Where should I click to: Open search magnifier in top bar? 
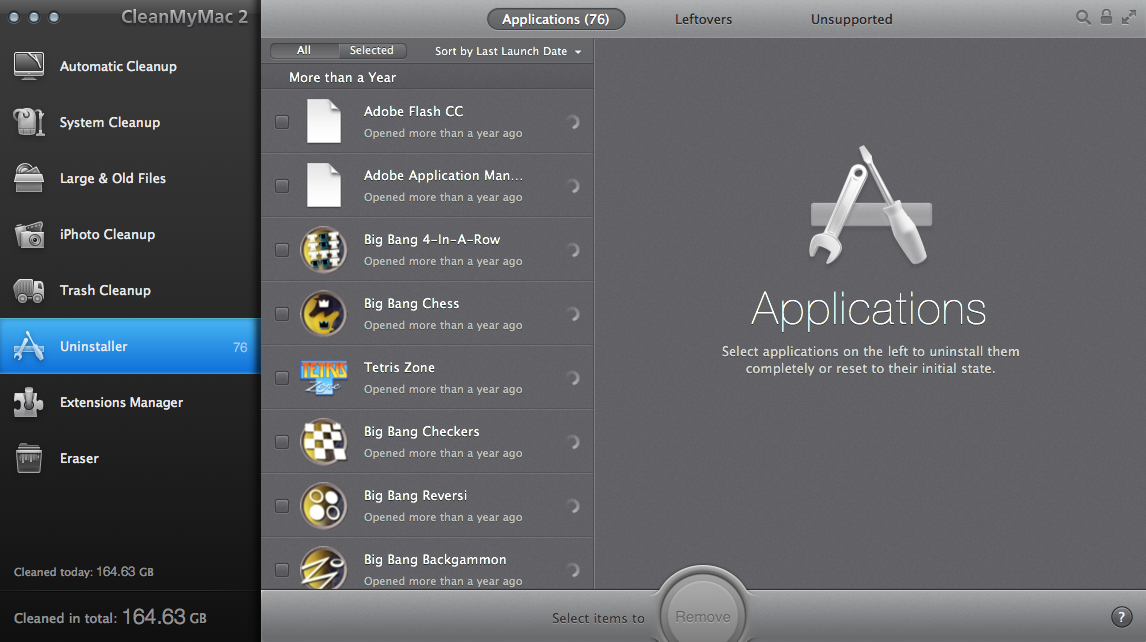pos(1083,17)
